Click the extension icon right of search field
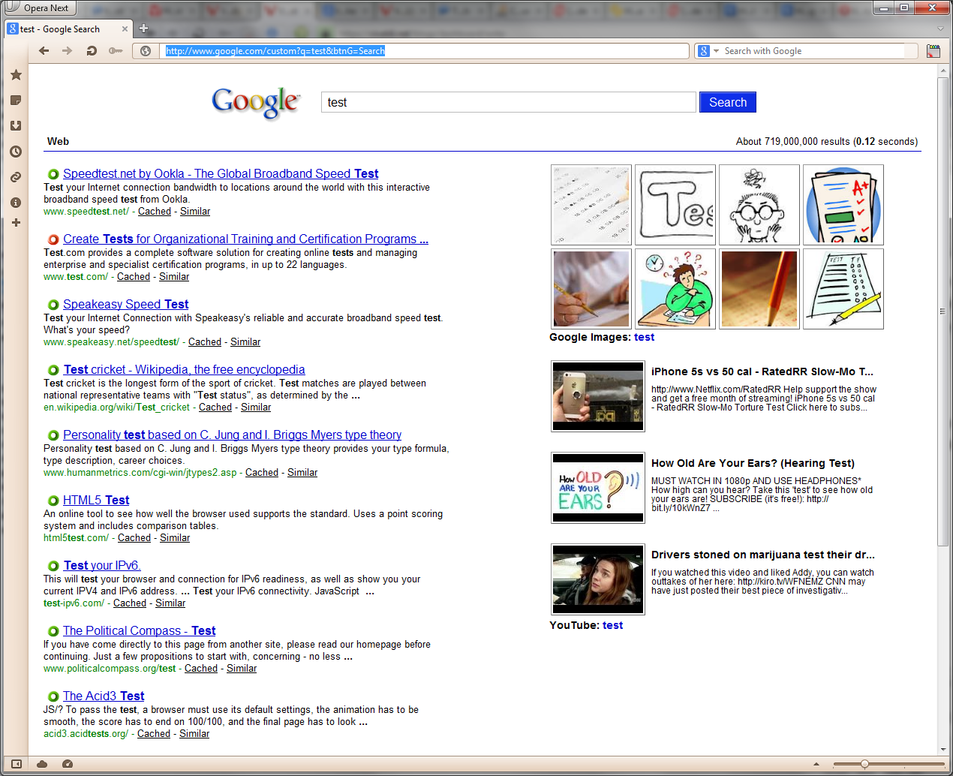The image size is (953, 776). click(933, 51)
